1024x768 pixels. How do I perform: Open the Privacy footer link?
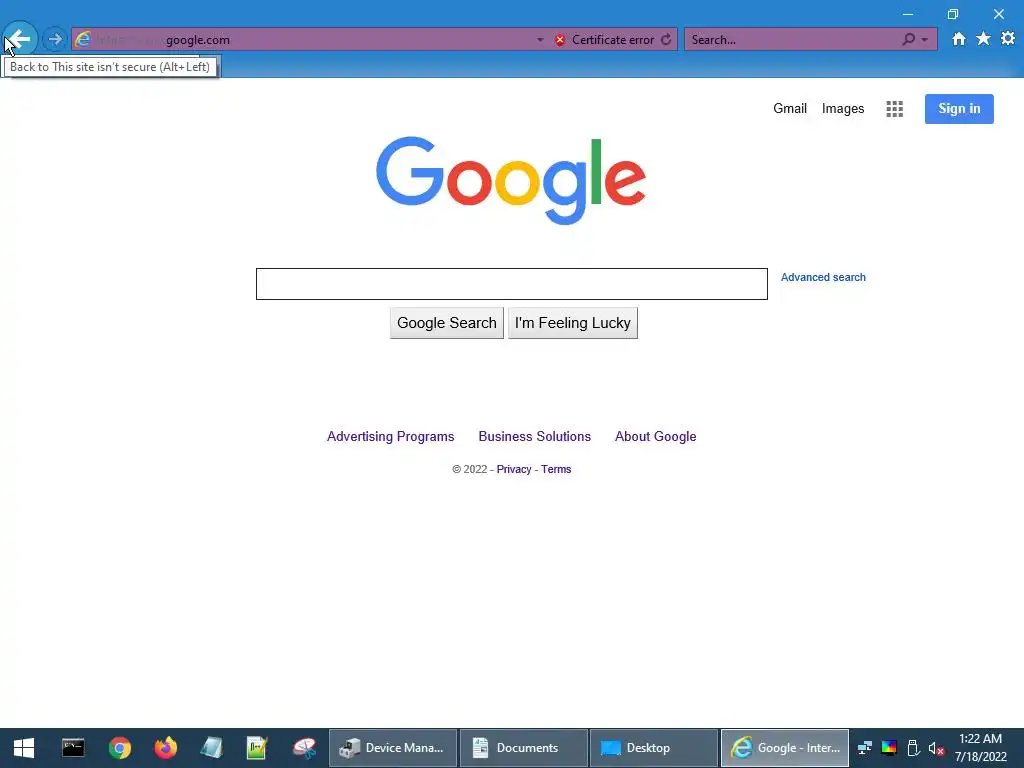tap(513, 469)
